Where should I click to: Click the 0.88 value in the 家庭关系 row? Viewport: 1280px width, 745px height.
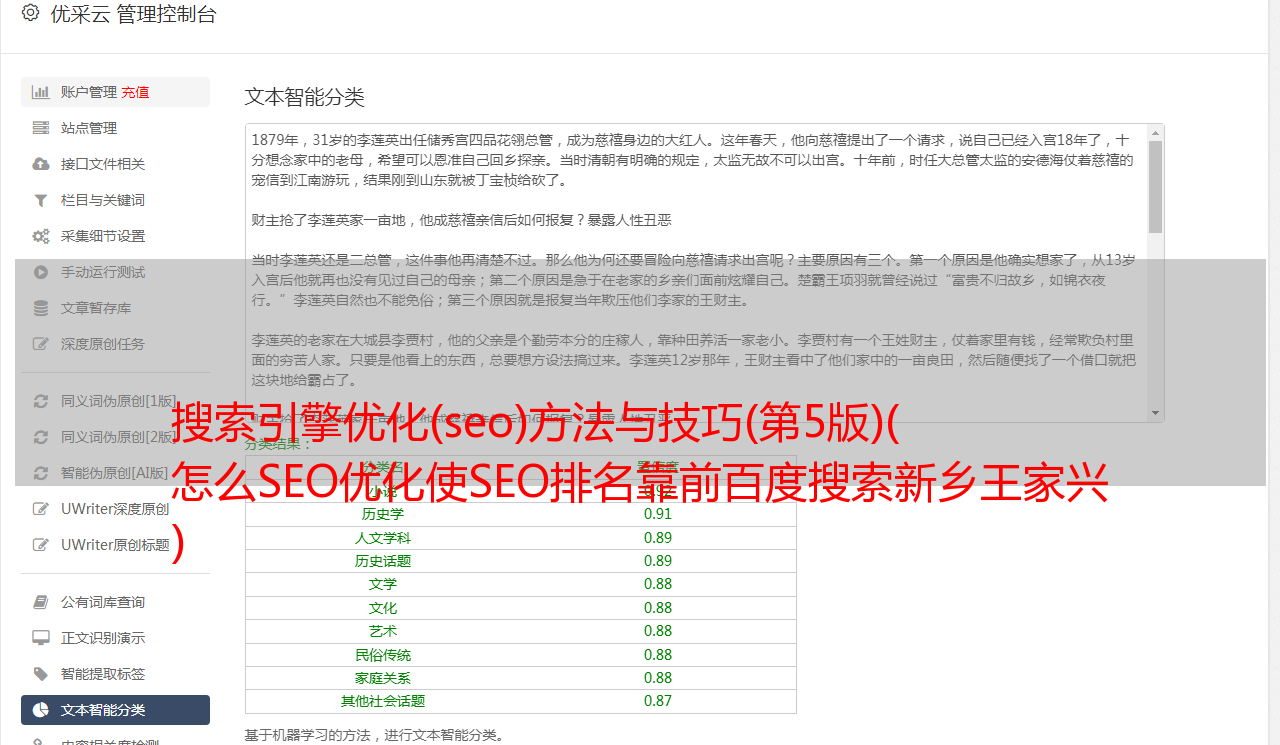pyautogui.click(x=658, y=678)
